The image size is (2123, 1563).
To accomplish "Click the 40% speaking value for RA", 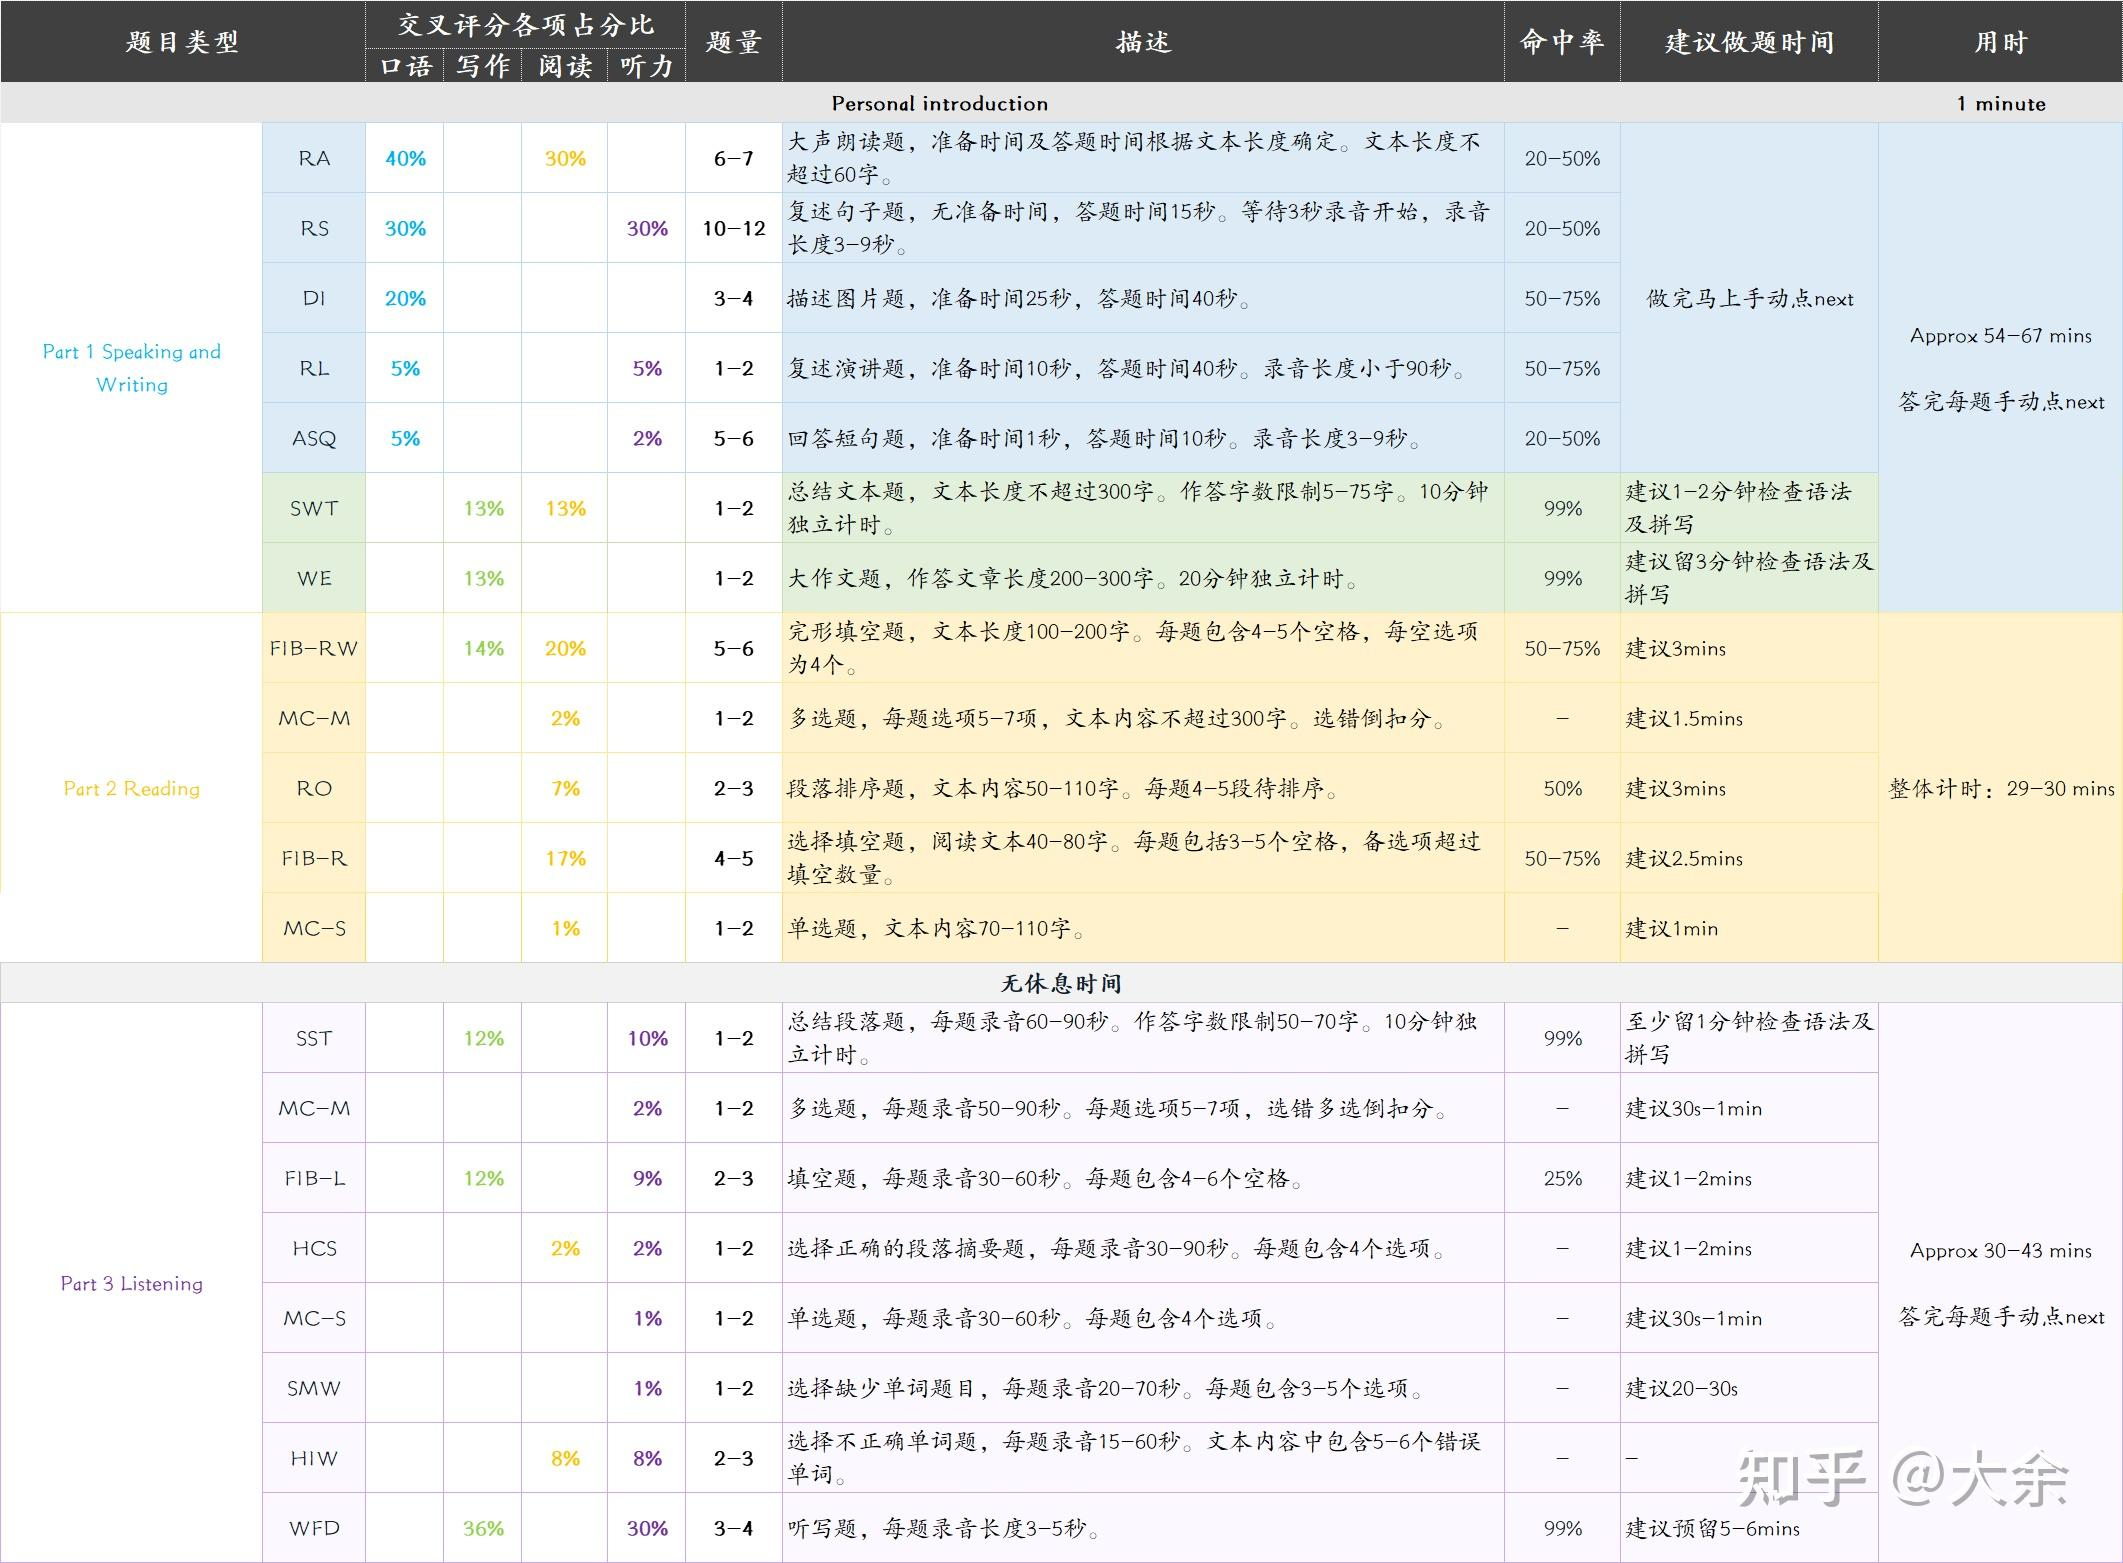I will pyautogui.click(x=405, y=158).
